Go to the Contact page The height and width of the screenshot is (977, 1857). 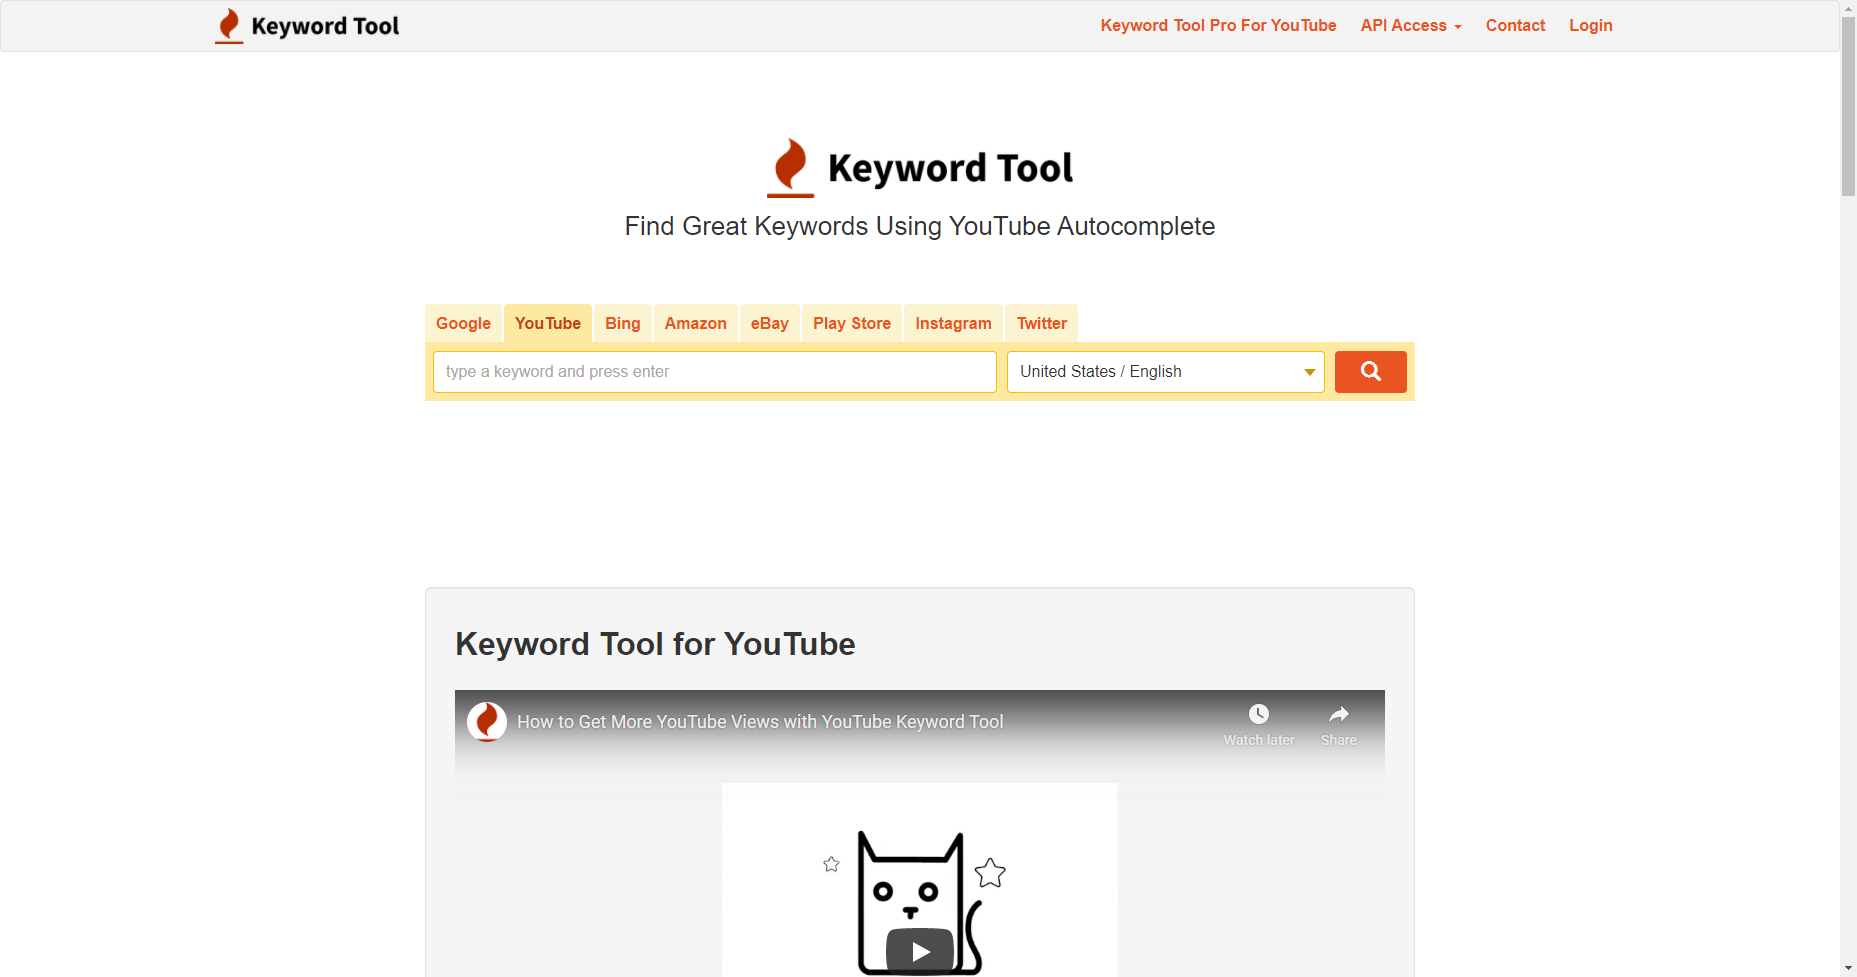(1515, 26)
